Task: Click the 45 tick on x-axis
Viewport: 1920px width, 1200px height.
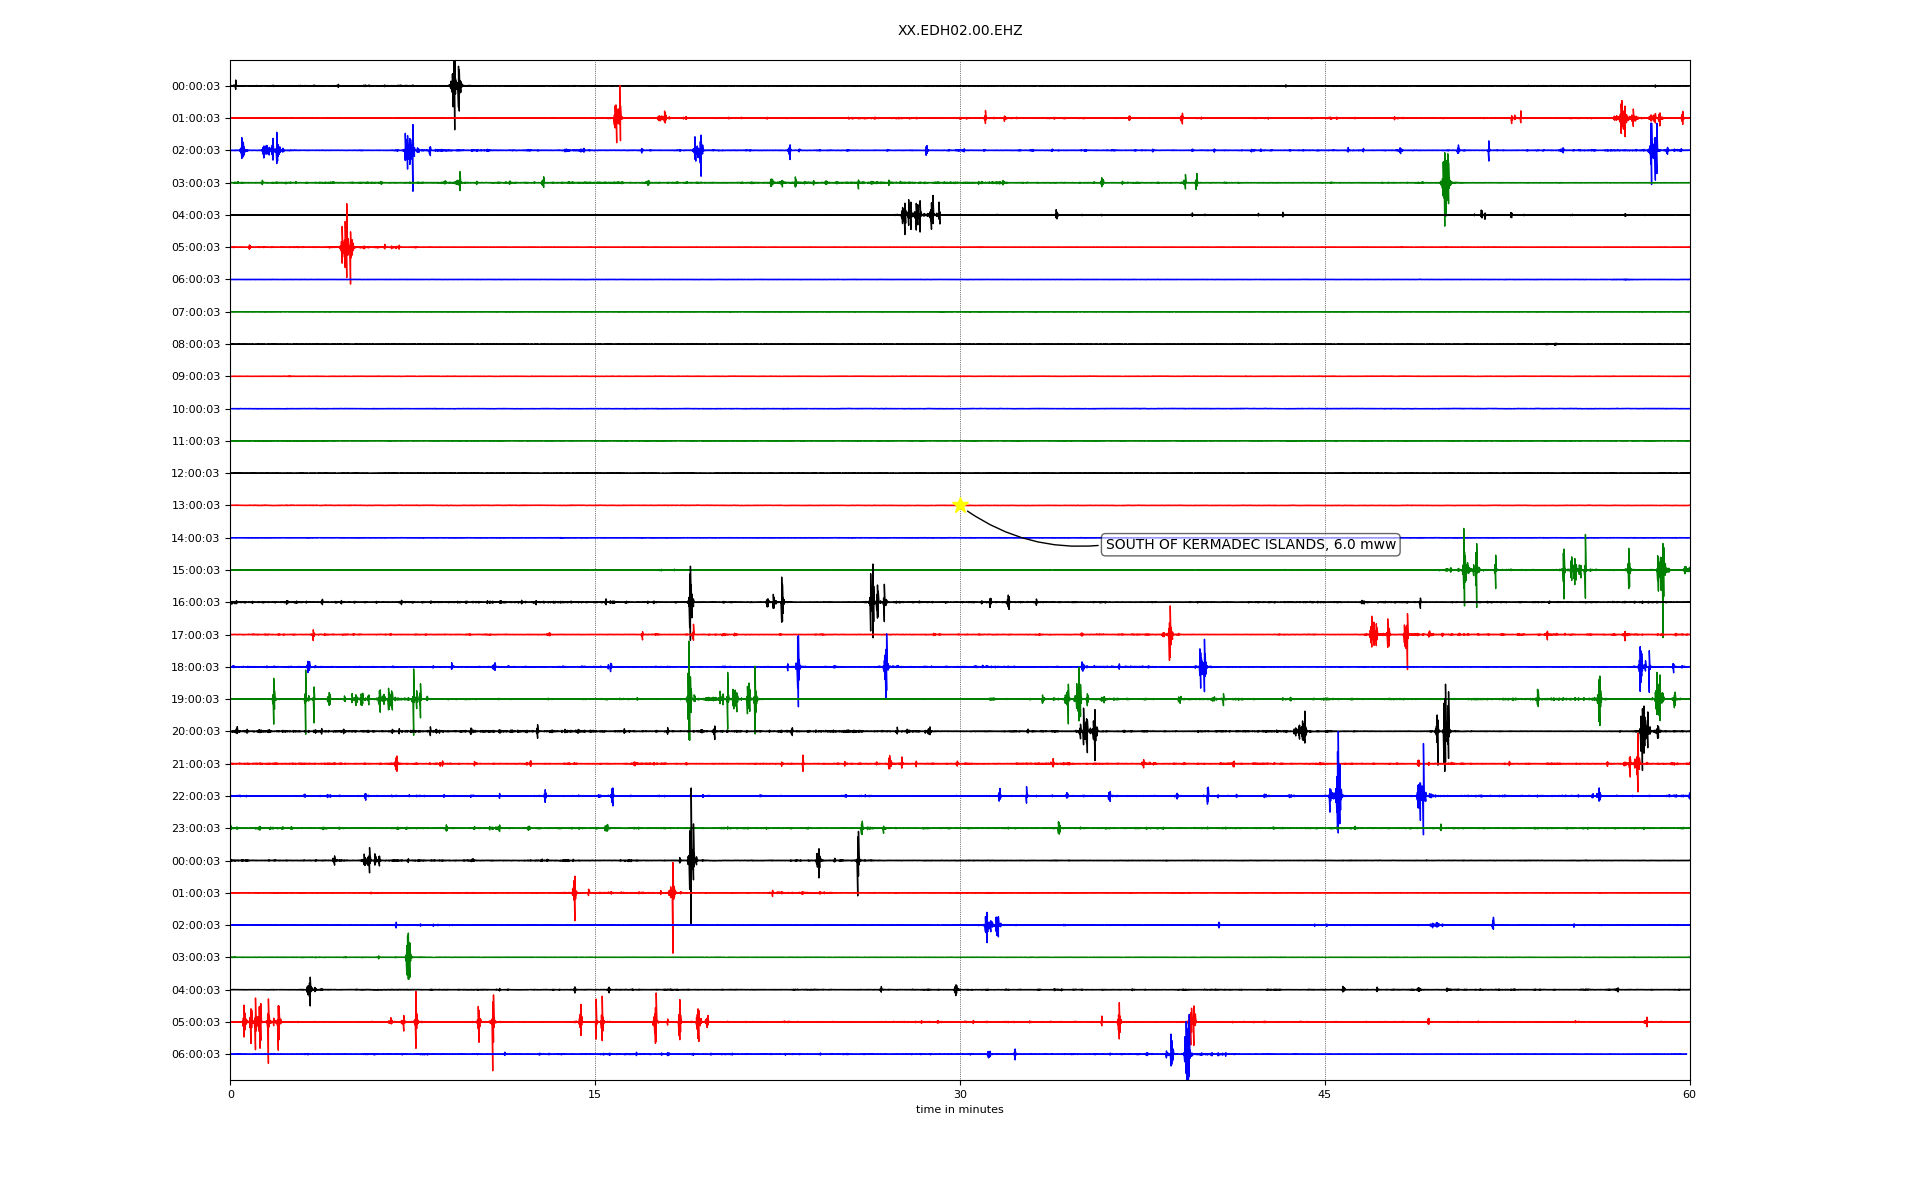Action: (1325, 1094)
